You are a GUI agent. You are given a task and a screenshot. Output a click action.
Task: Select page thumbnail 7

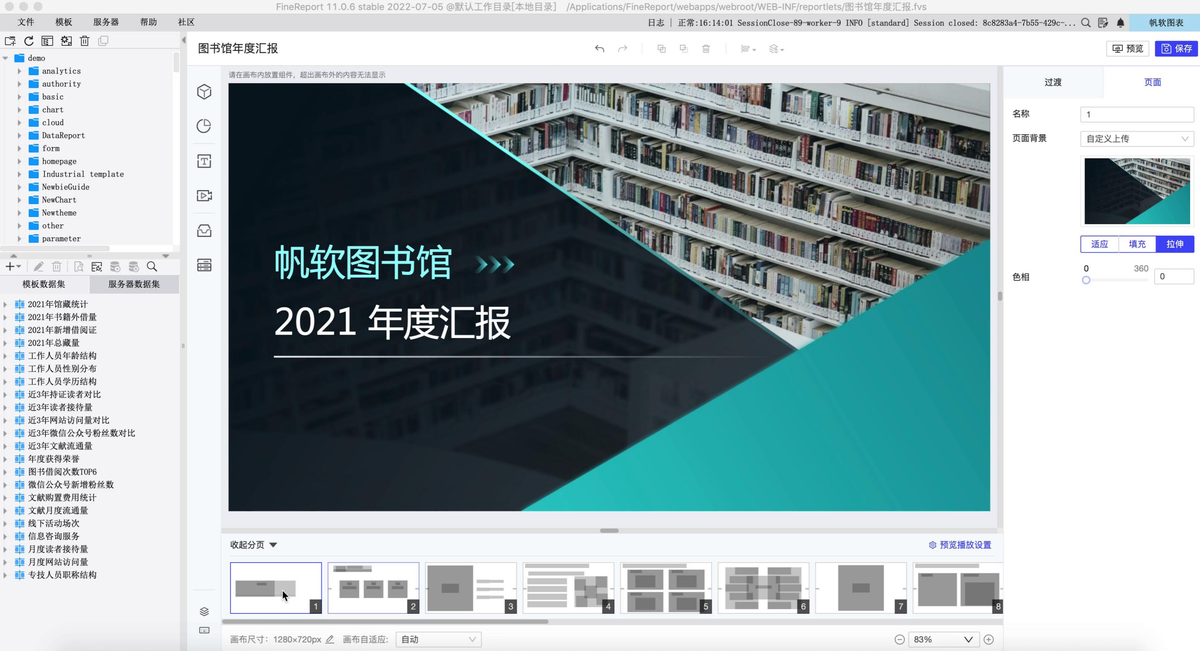click(x=861, y=588)
